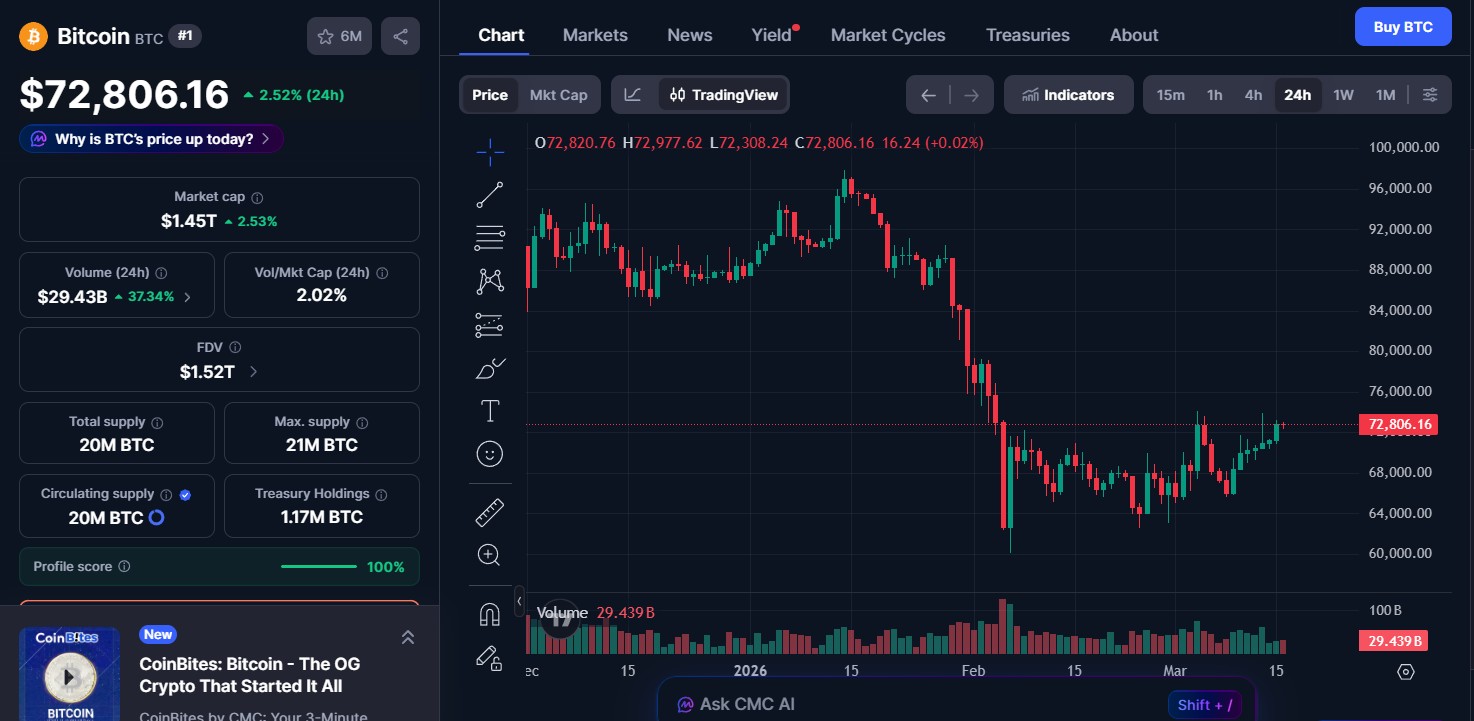
Task: Lock all drawings on the chart
Action: 490,658
